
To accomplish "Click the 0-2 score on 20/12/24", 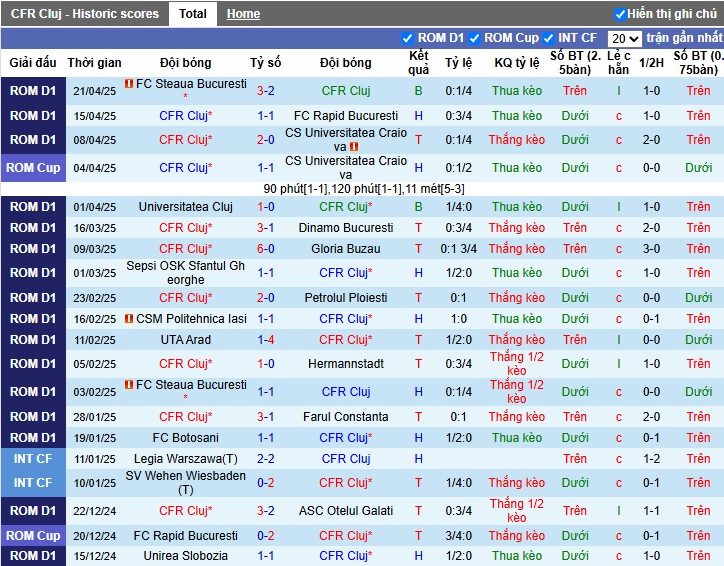I will click(x=265, y=536).
